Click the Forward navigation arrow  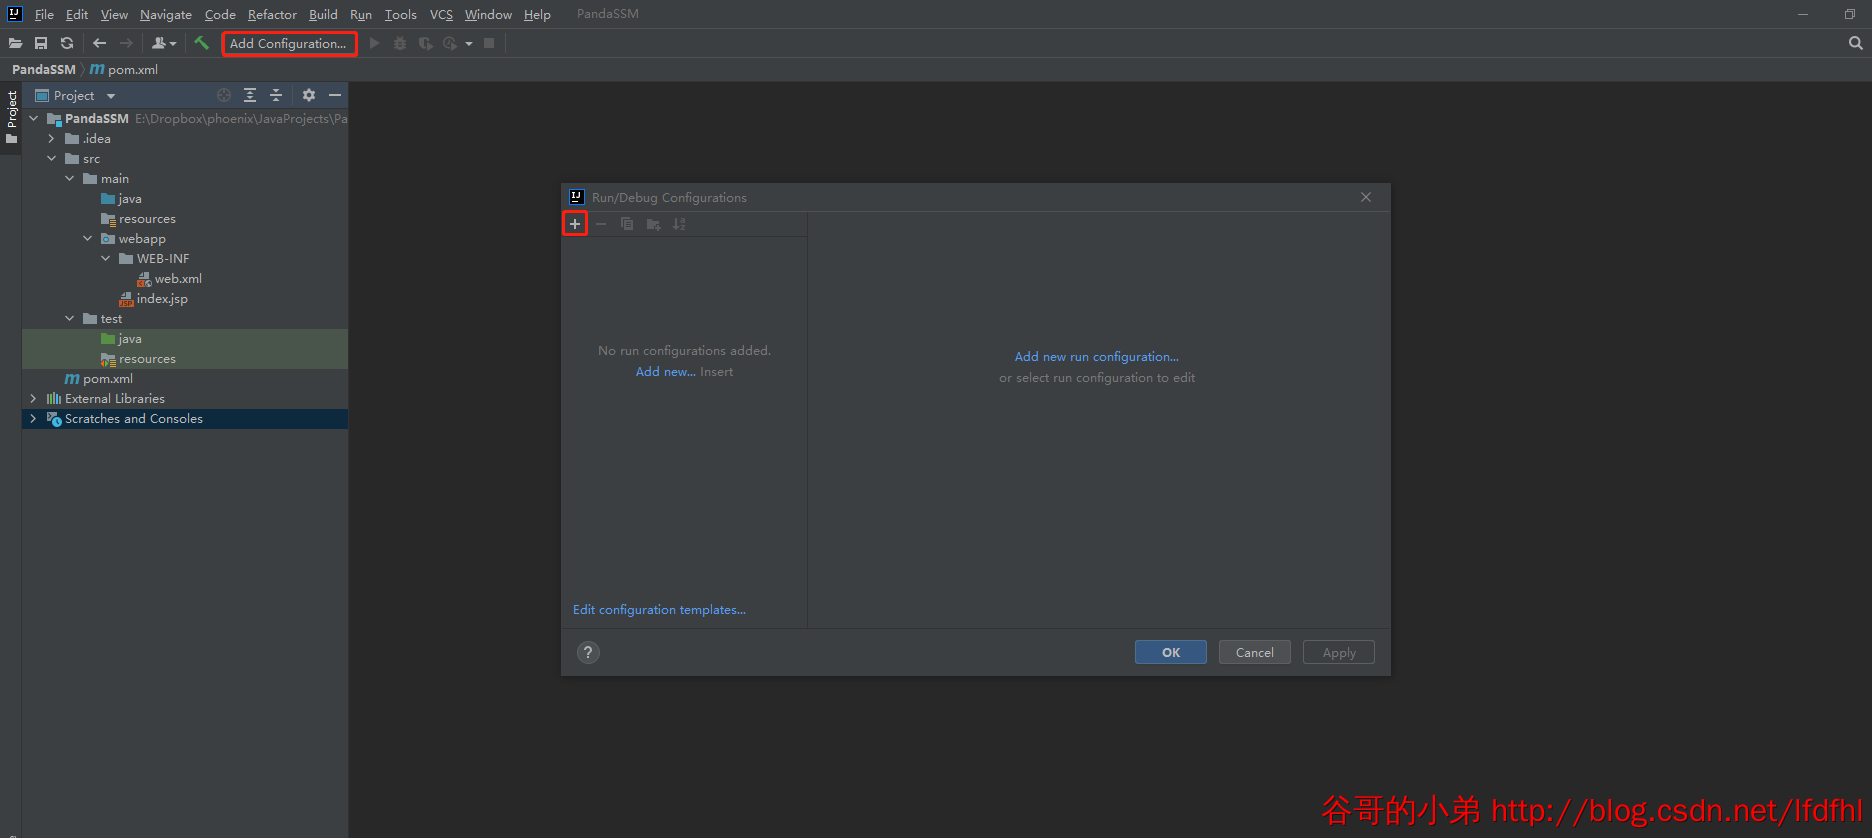pos(126,43)
